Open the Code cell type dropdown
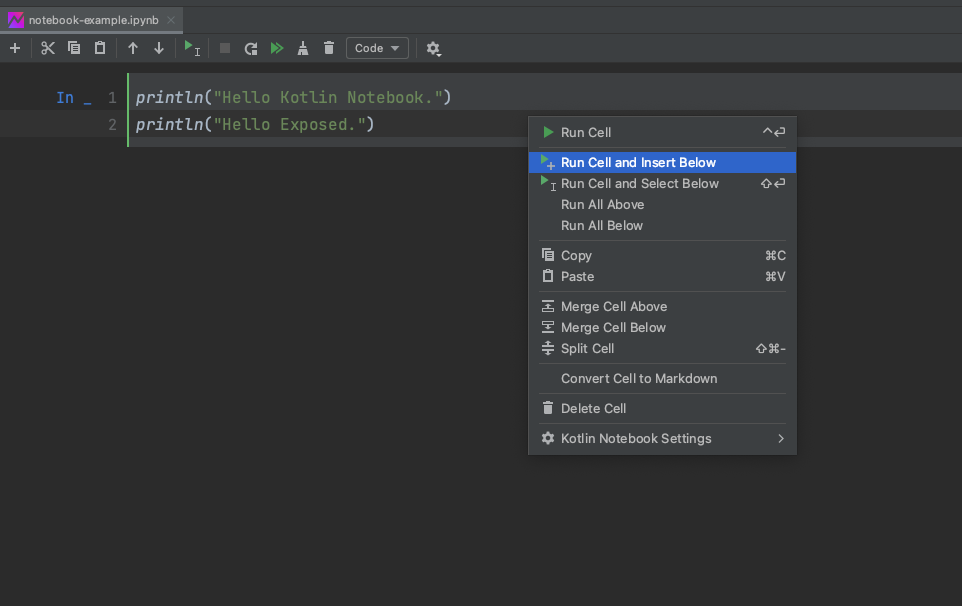The image size is (962, 606). tap(377, 47)
